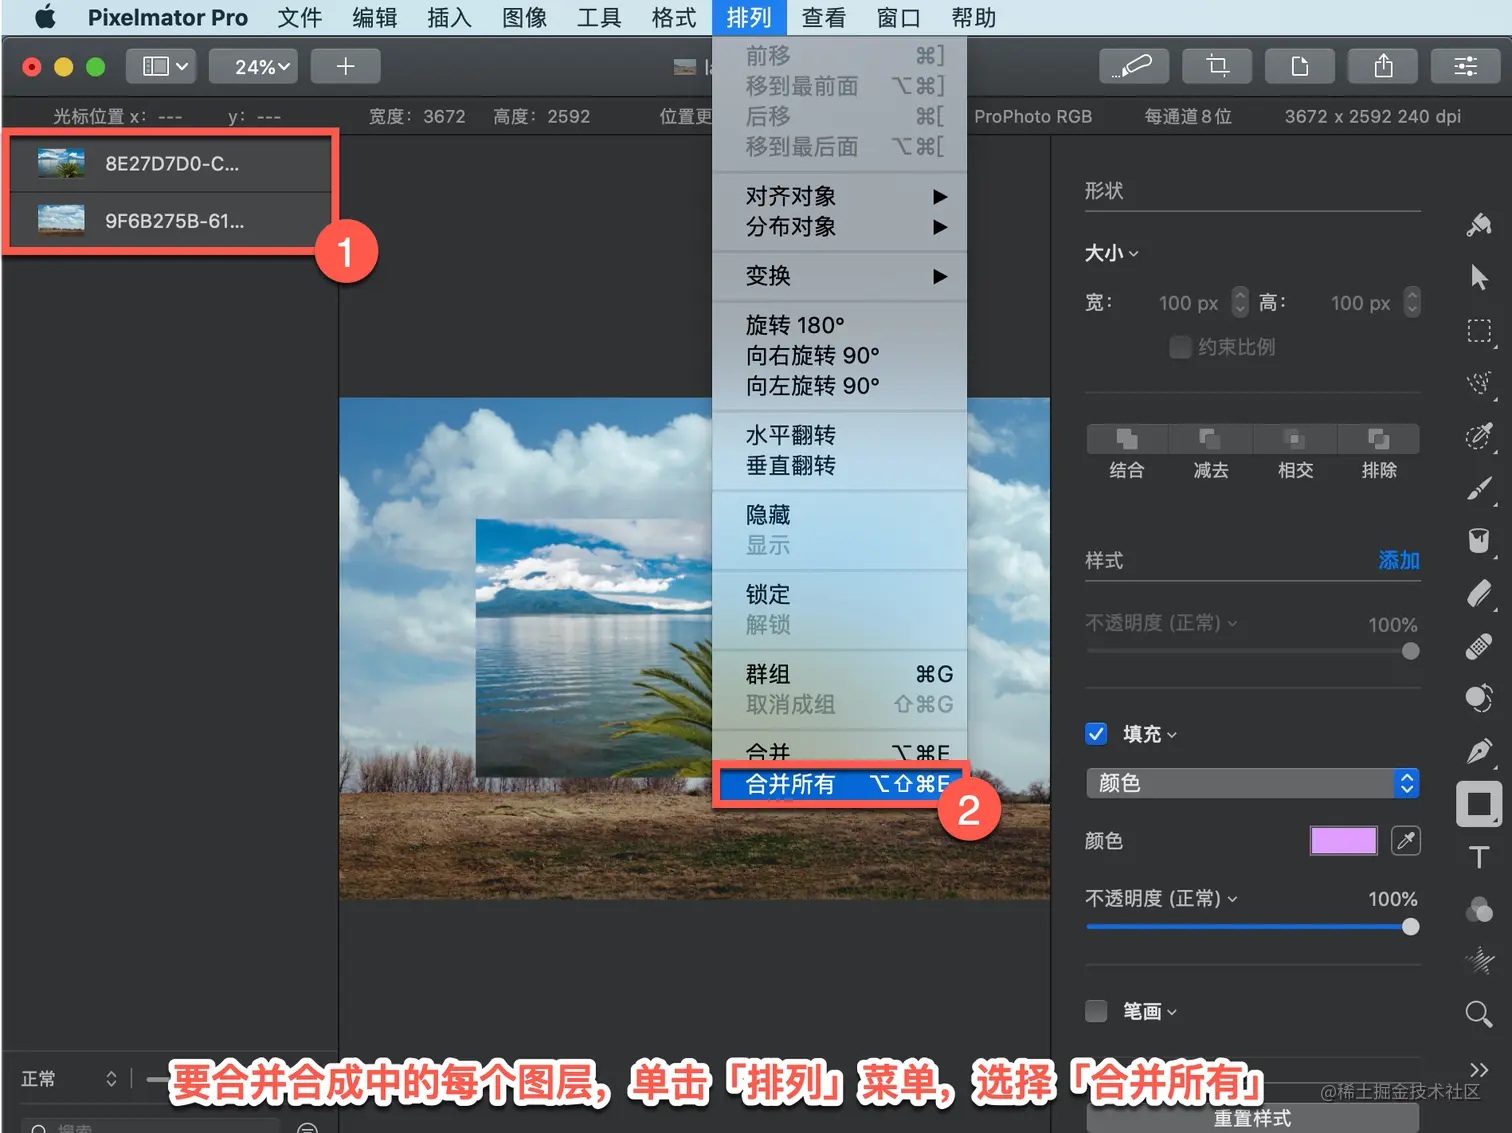Open the 帮助 menu

point(973,17)
